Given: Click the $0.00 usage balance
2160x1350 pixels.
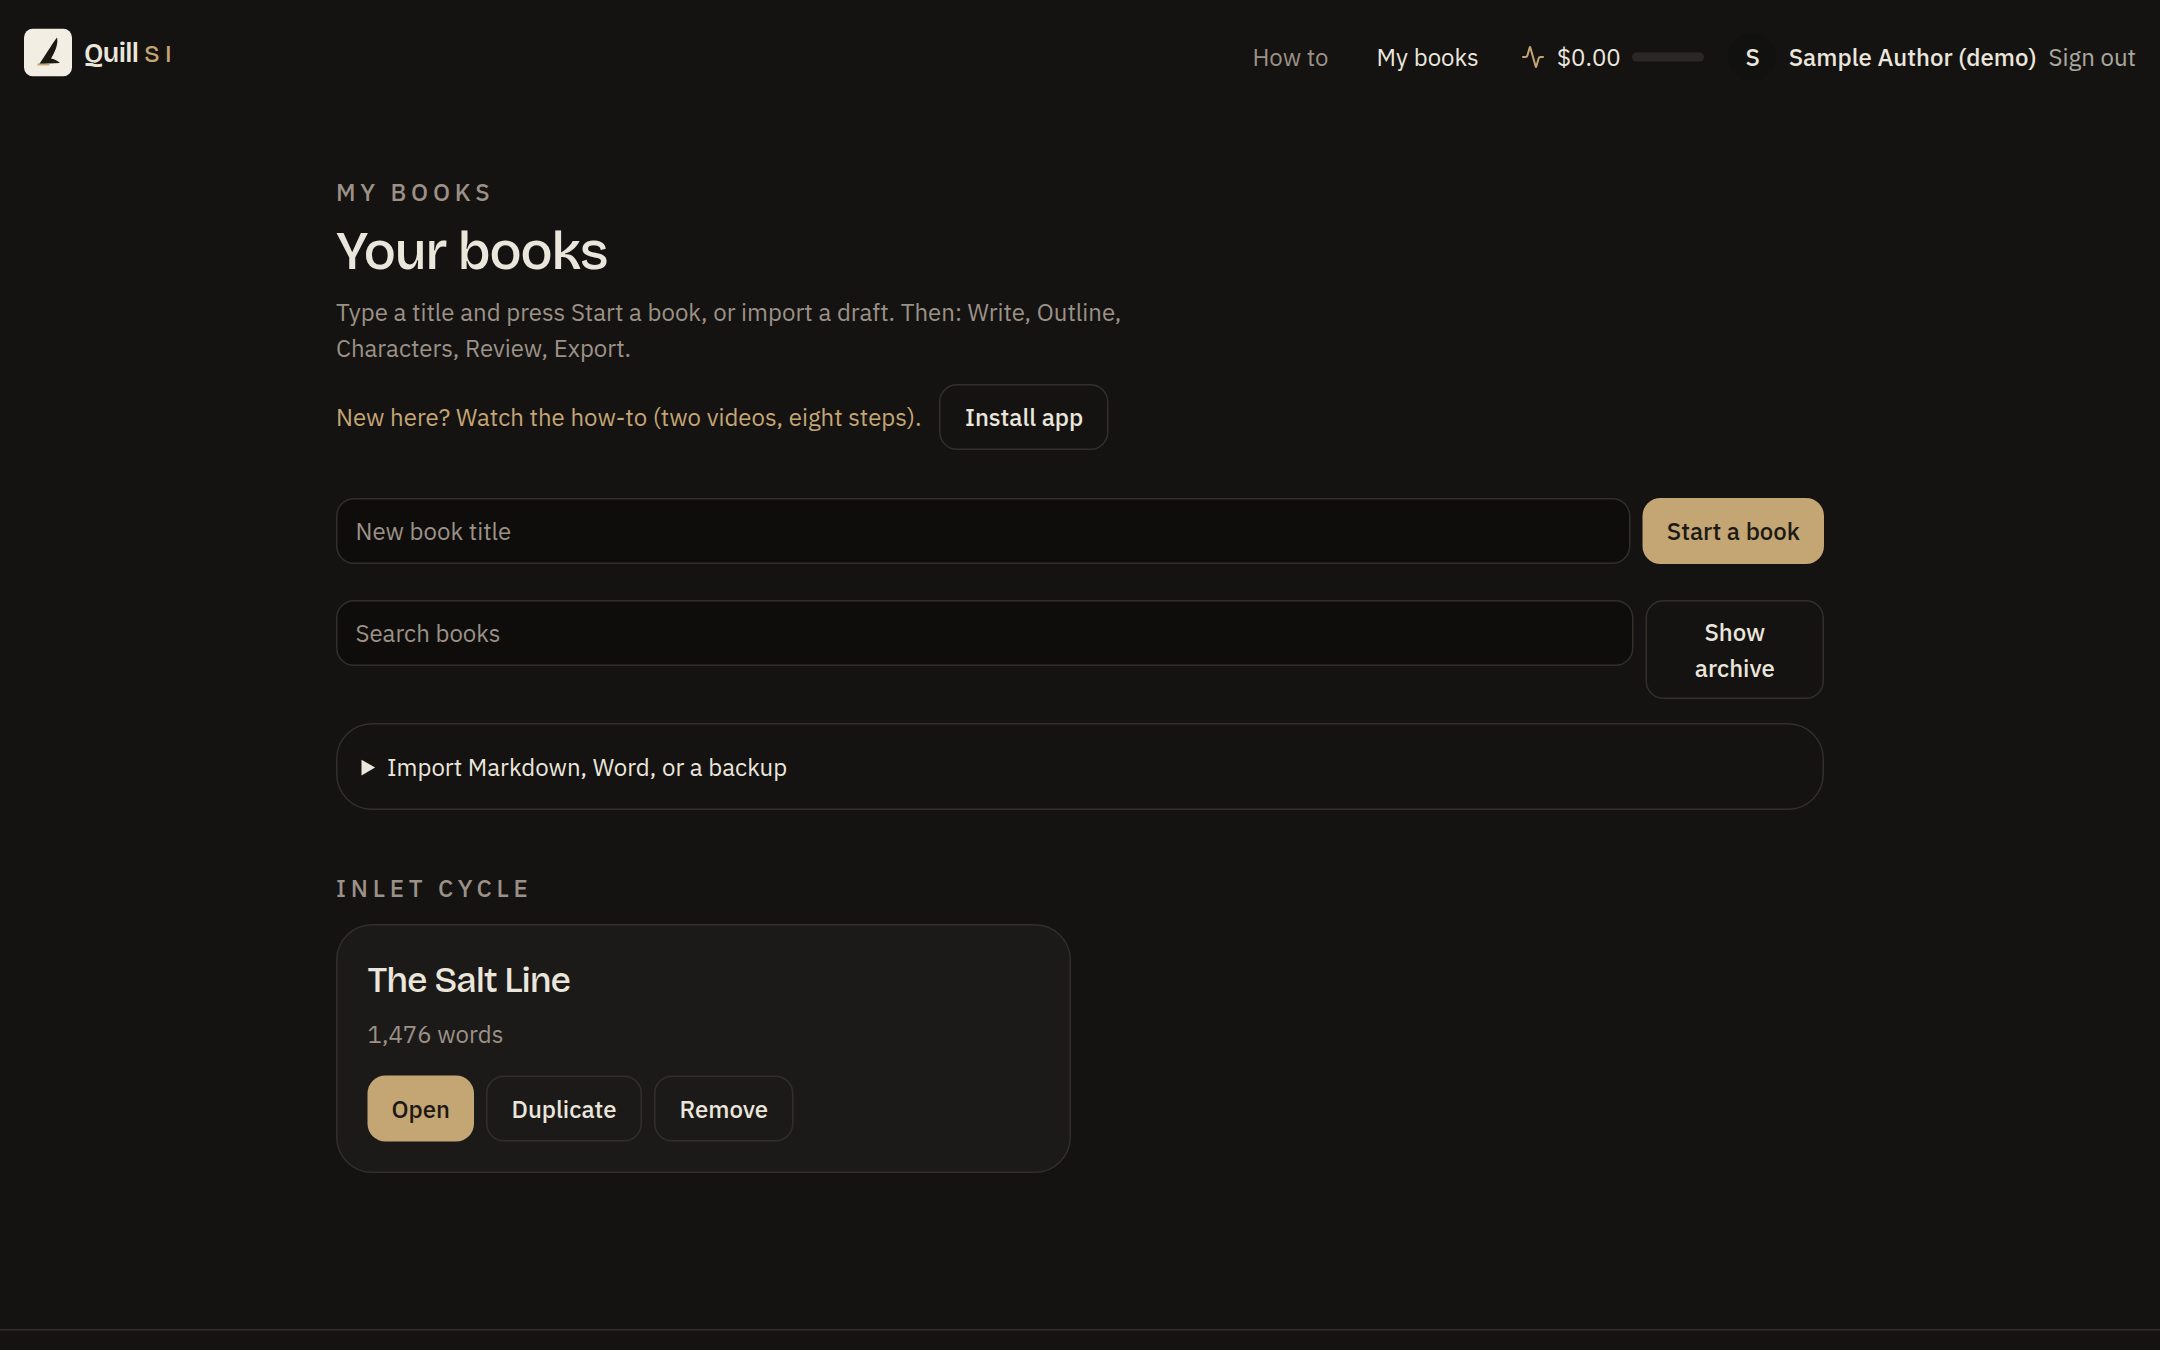Looking at the screenshot, I should tap(1588, 57).
